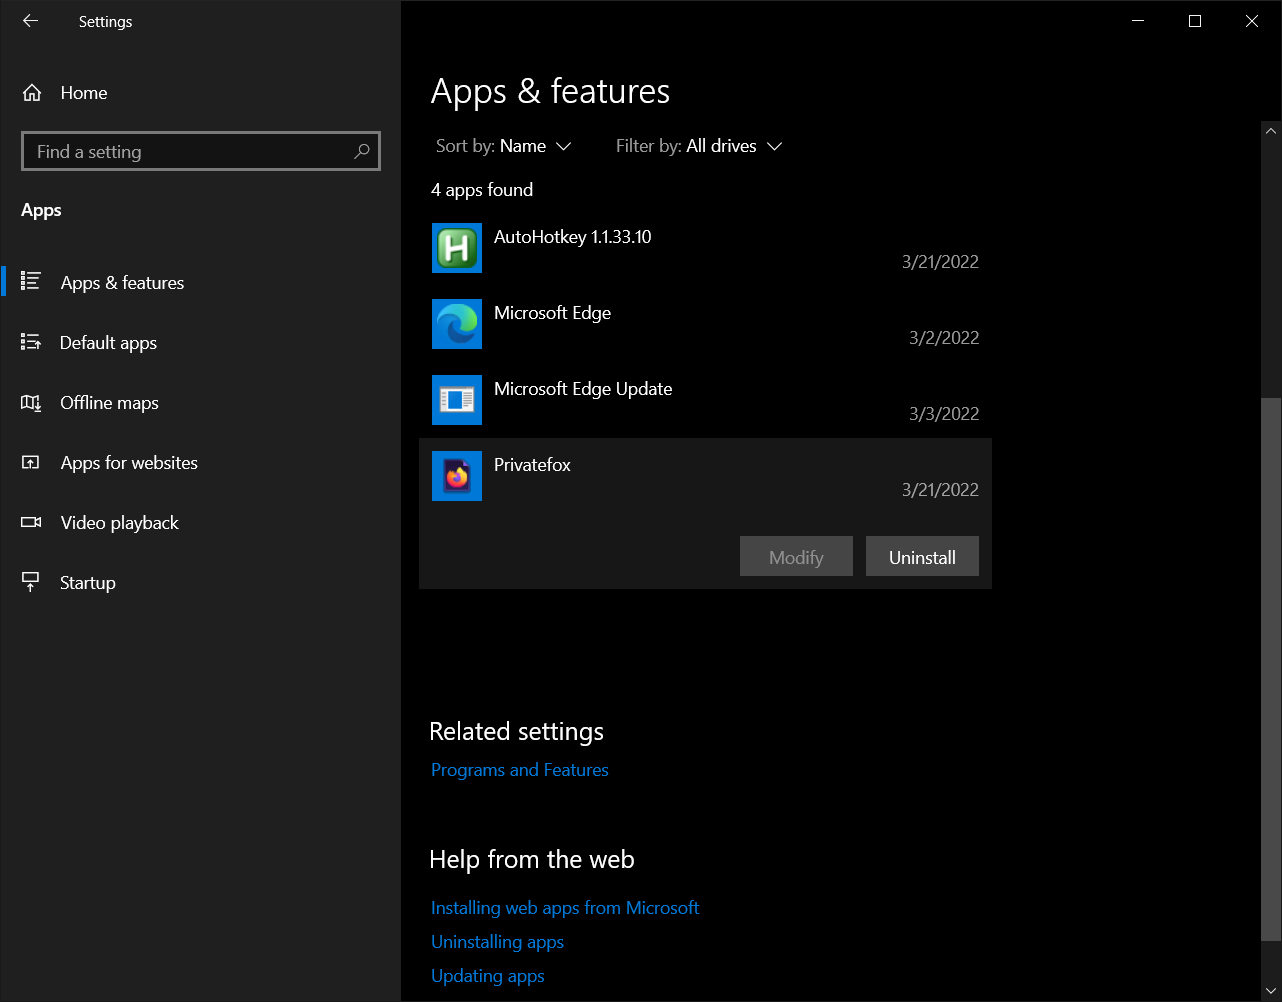Viewport: 1282px width, 1002px height.
Task: Click the Help from the web heading
Action: coord(532,860)
